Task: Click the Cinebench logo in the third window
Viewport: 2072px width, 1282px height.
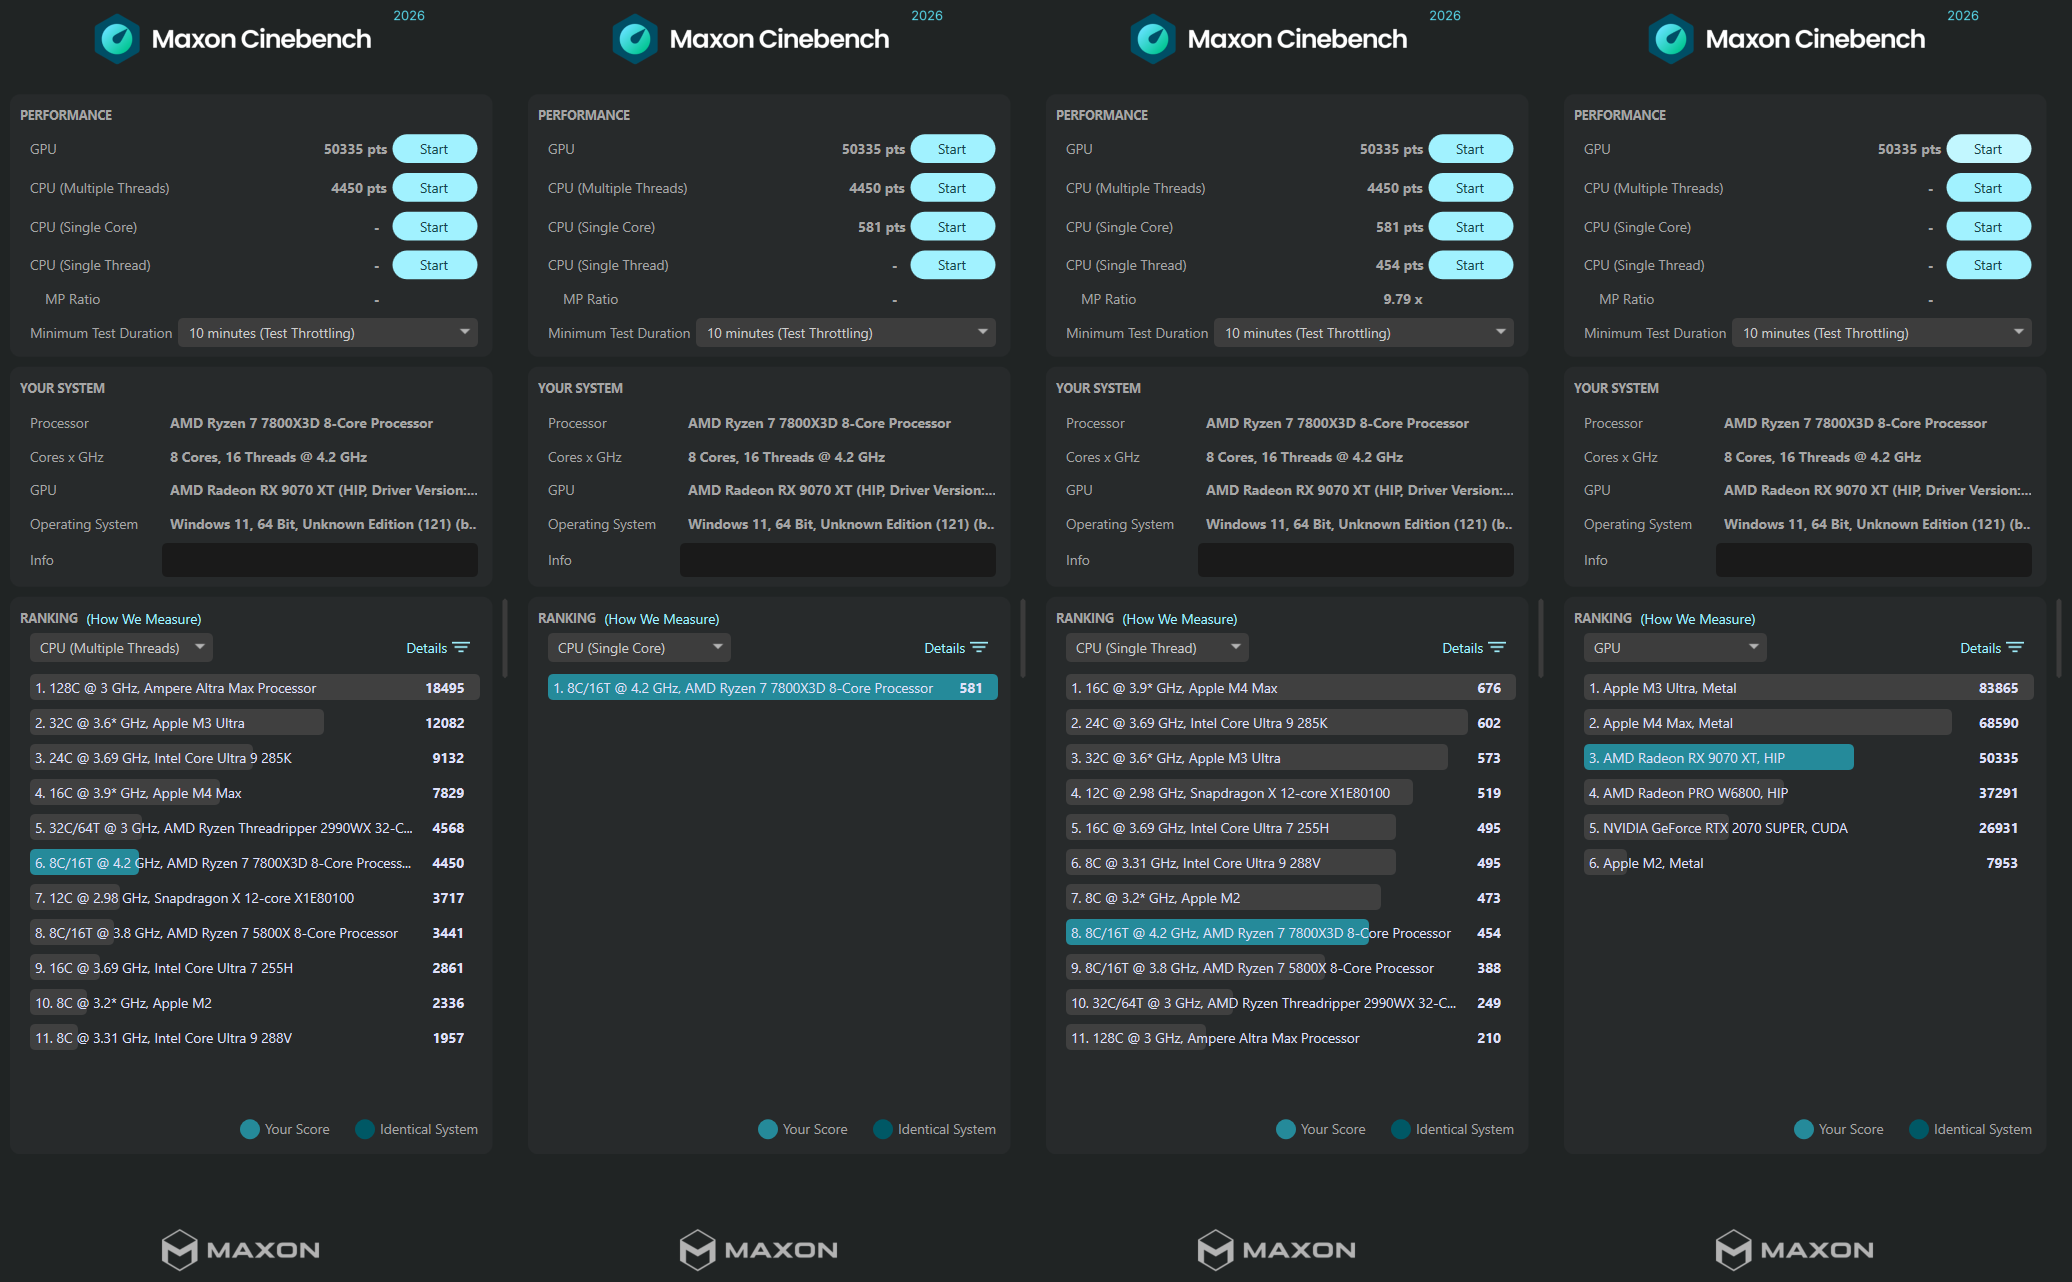Action: (x=1153, y=39)
